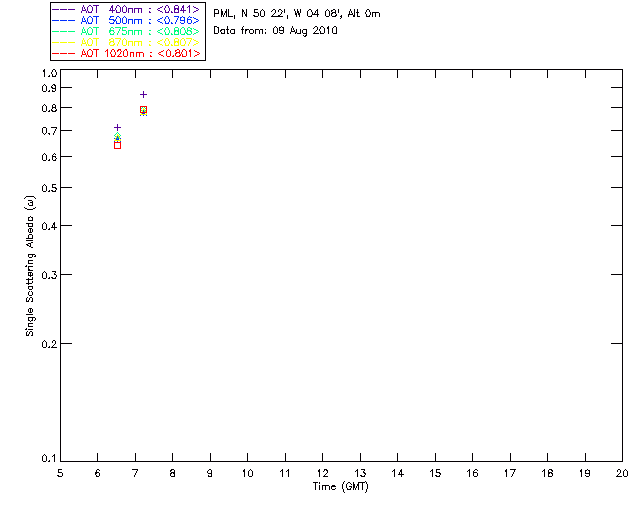Click the y-axis tick label 1.0
The image size is (640, 512).
[x=49, y=73]
